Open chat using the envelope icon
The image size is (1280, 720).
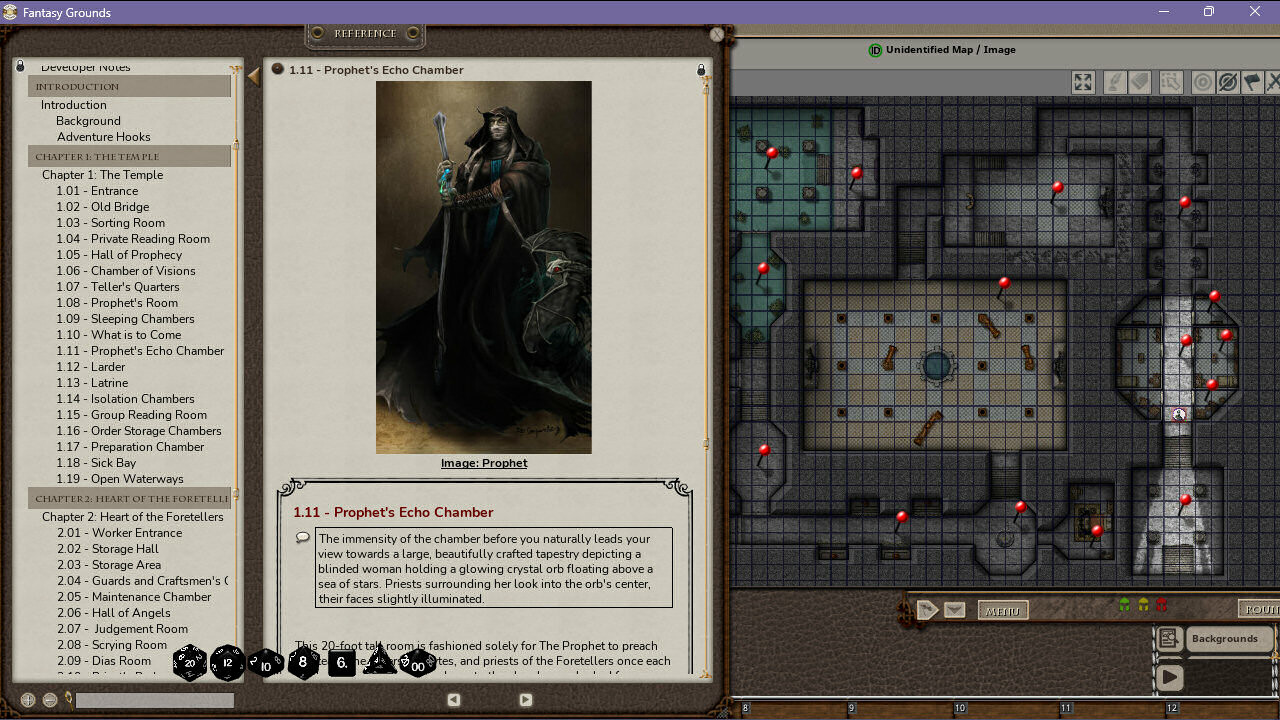(955, 609)
